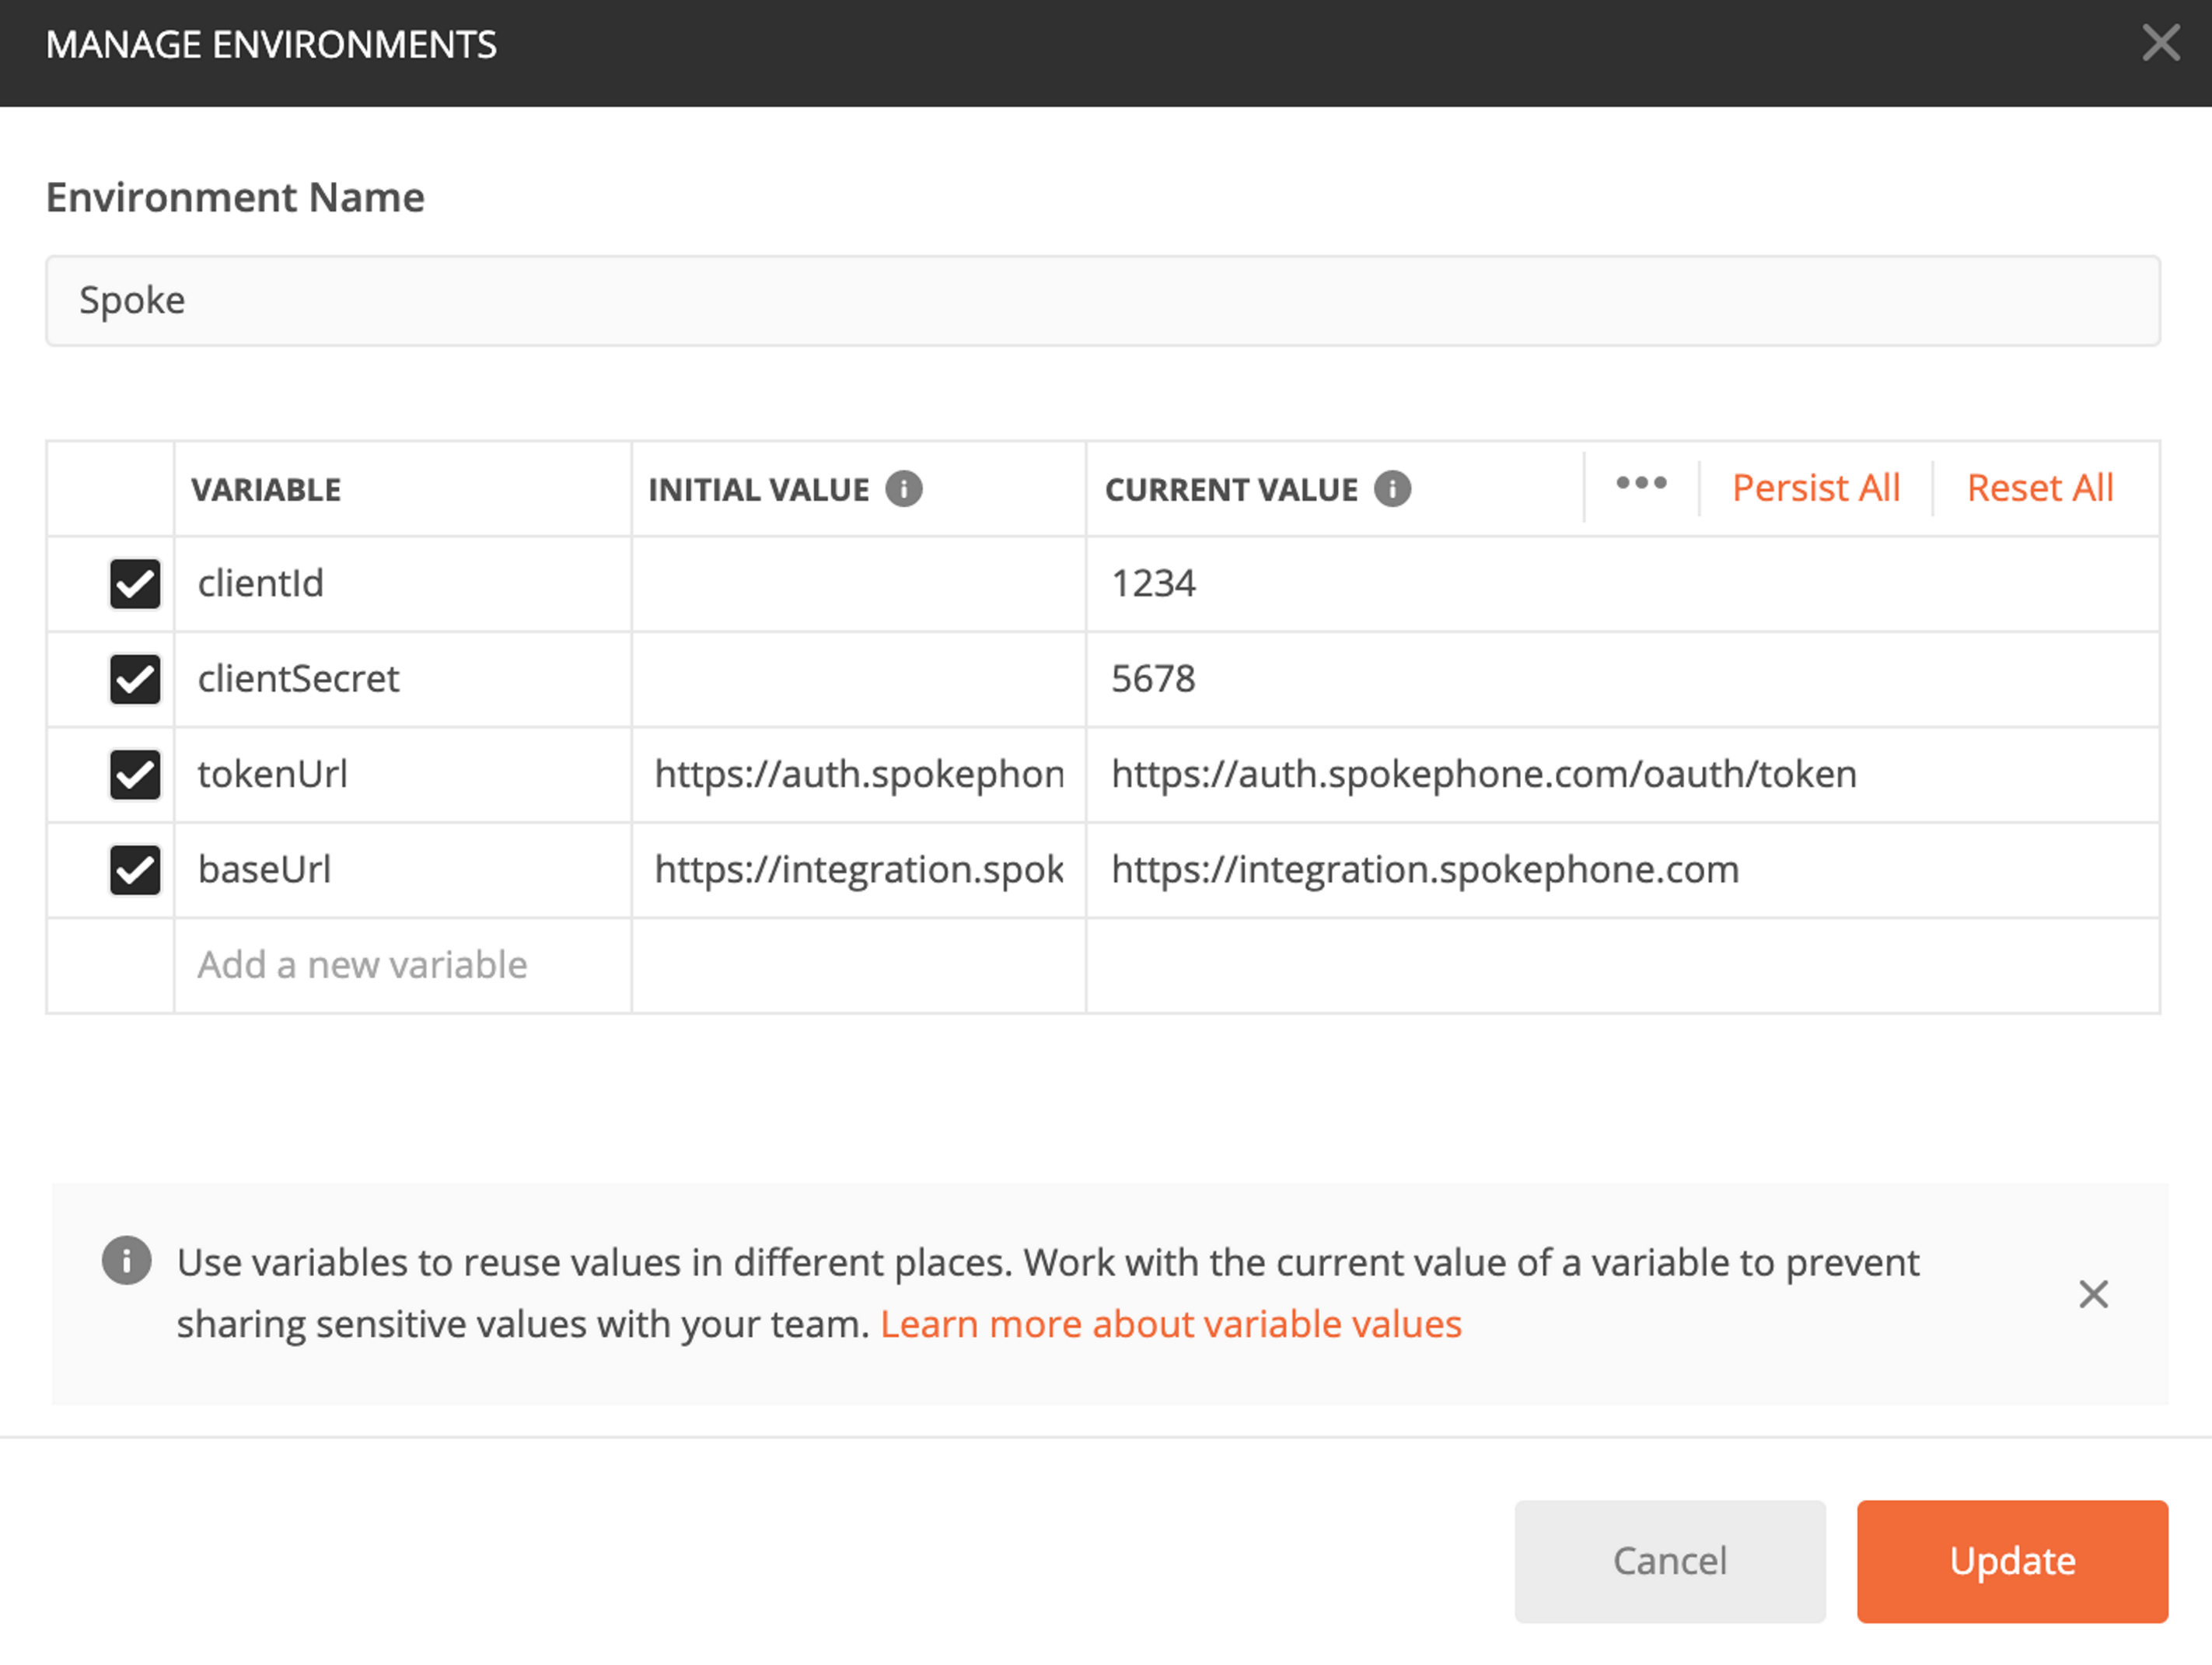Uncheck the baseUrl variable

(x=134, y=869)
